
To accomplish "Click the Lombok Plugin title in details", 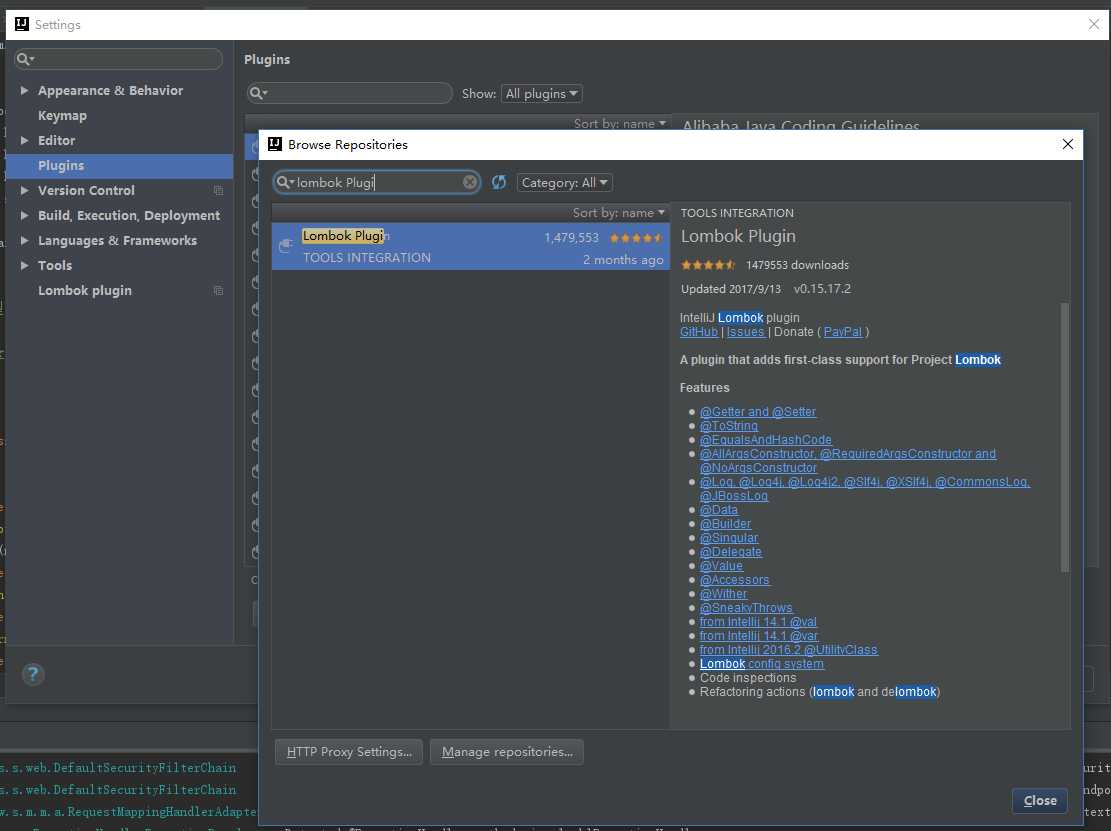I will click(738, 236).
